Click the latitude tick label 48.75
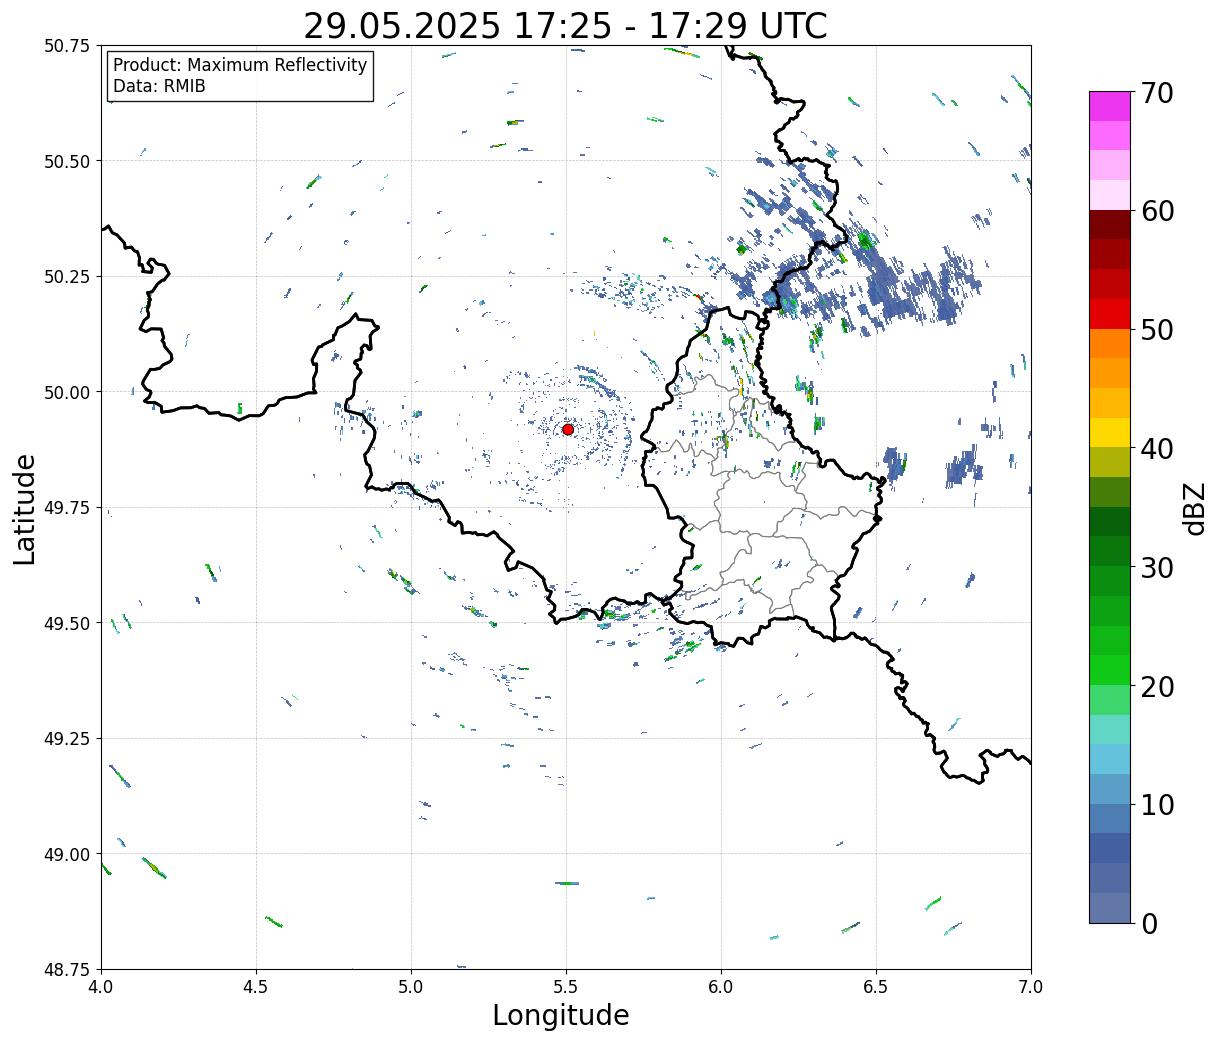Viewport: 1219px width, 1040px height. click(x=67, y=970)
